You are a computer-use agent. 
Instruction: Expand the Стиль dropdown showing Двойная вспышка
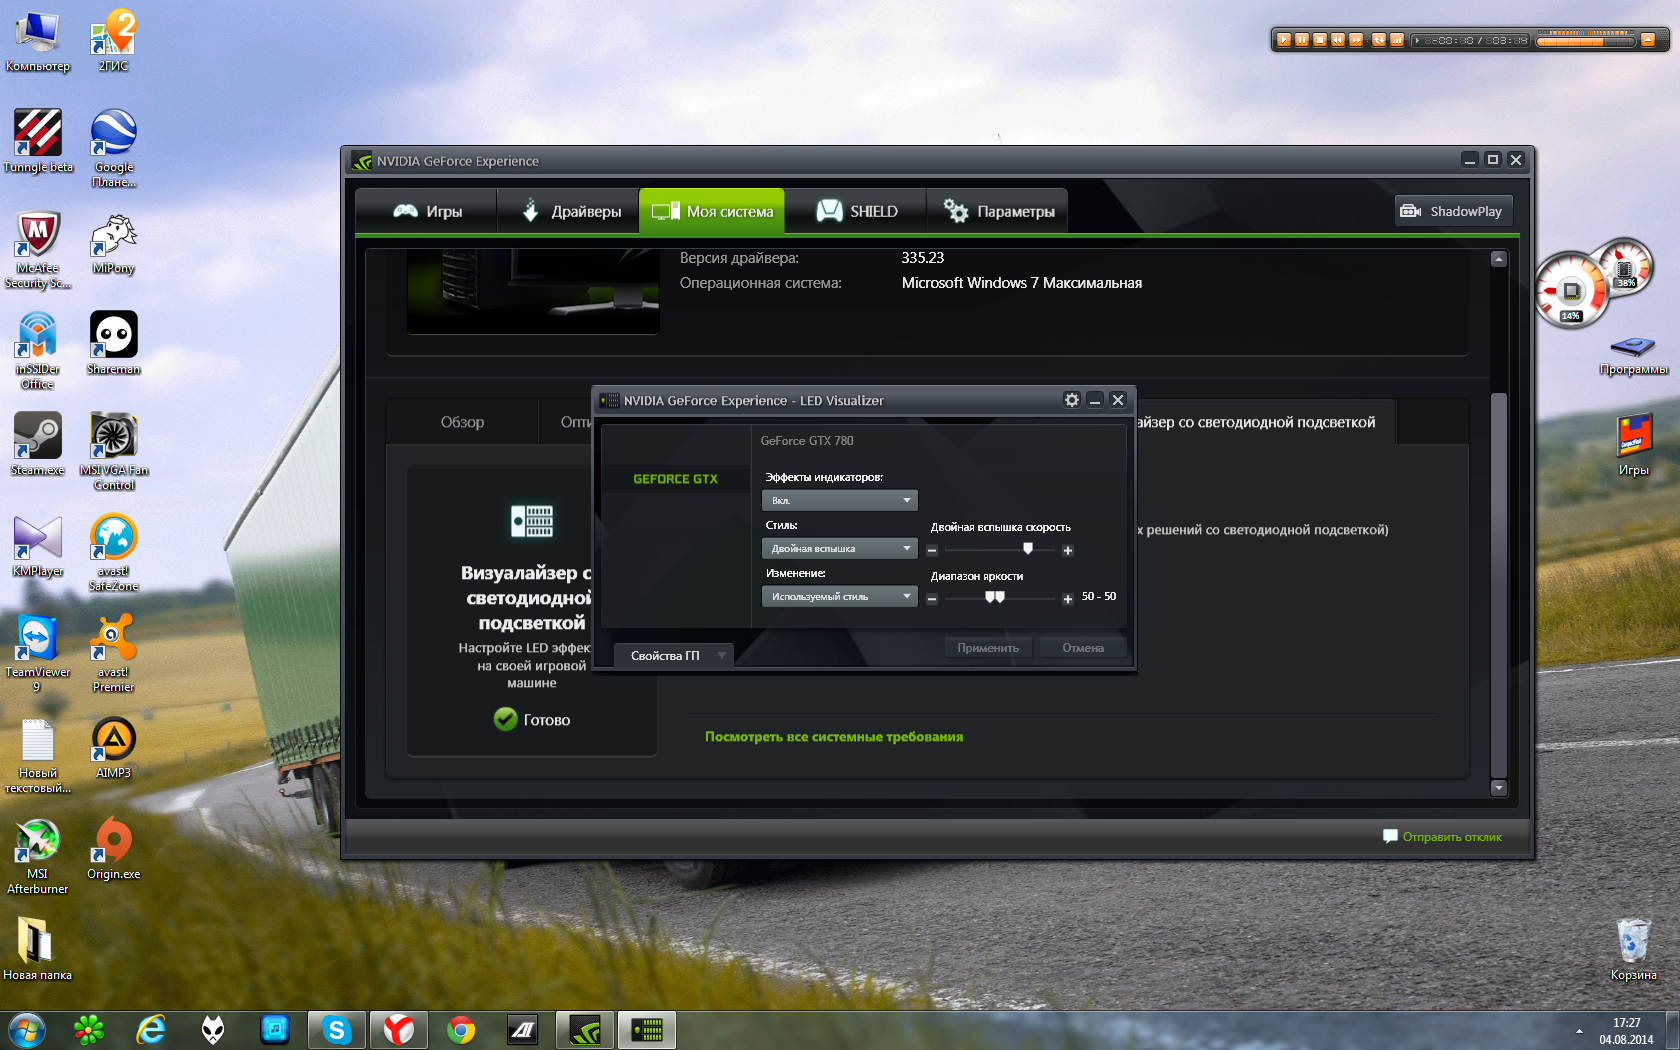click(839, 548)
